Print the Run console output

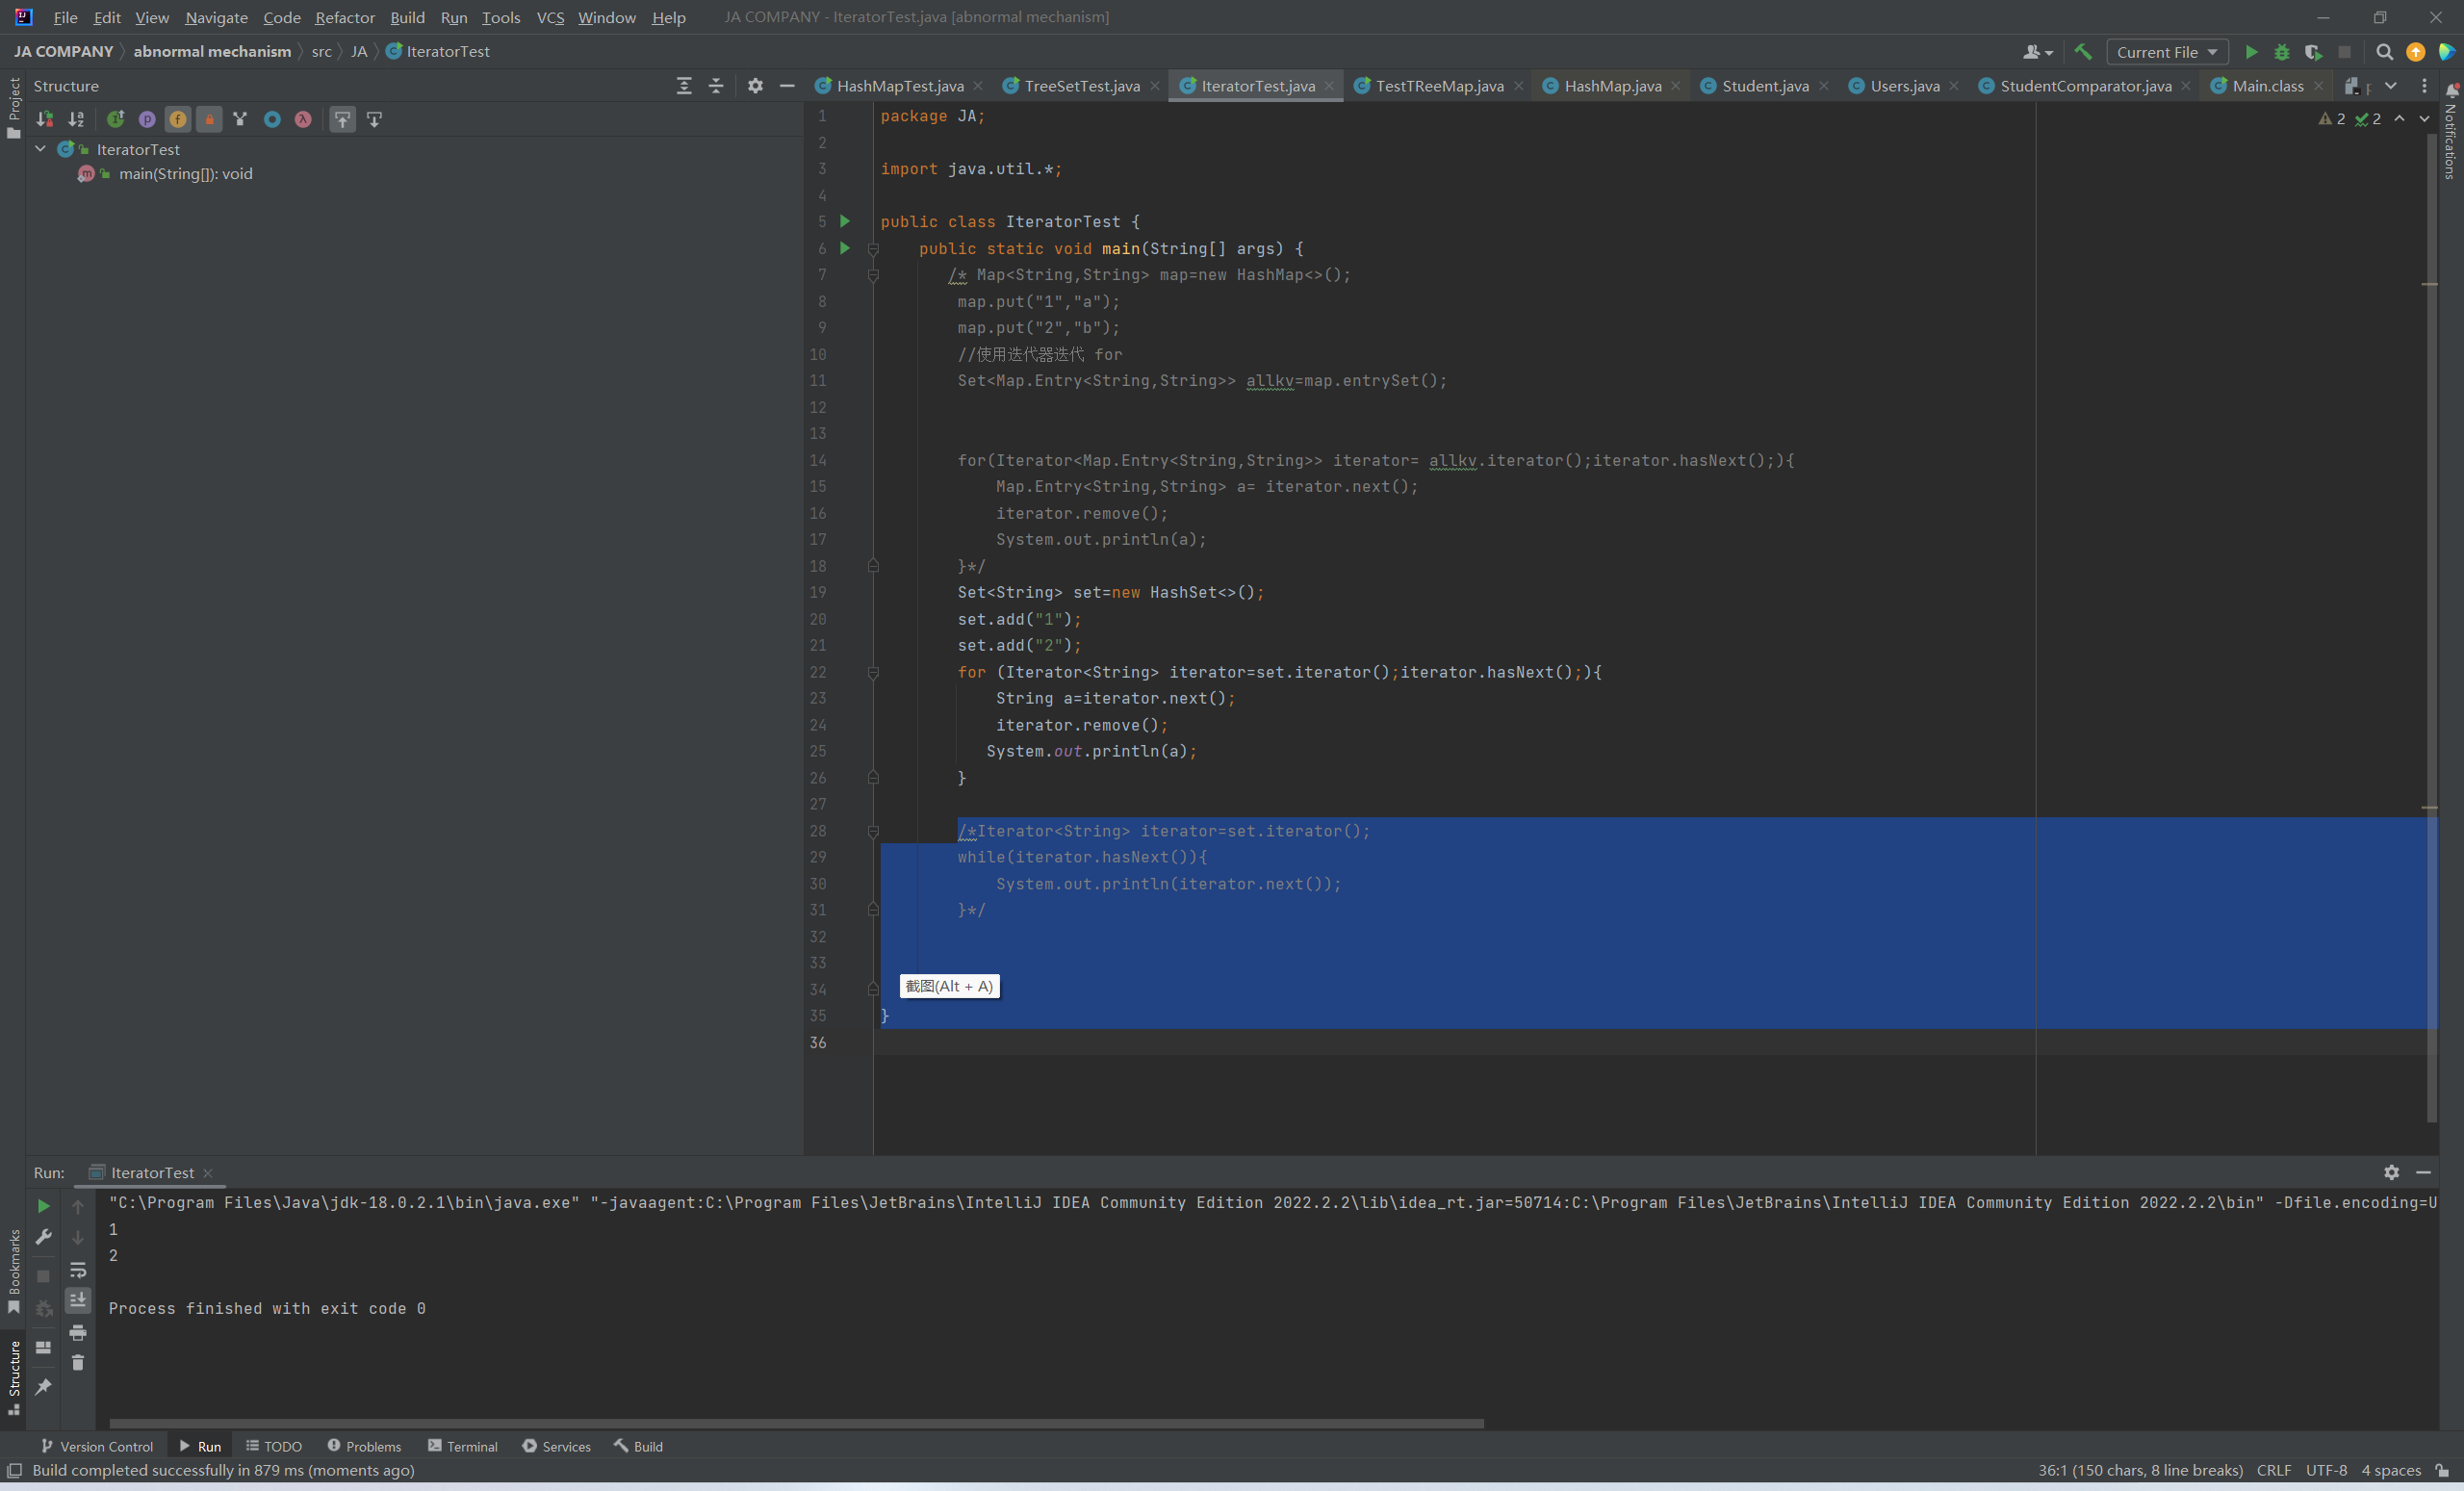point(78,1332)
